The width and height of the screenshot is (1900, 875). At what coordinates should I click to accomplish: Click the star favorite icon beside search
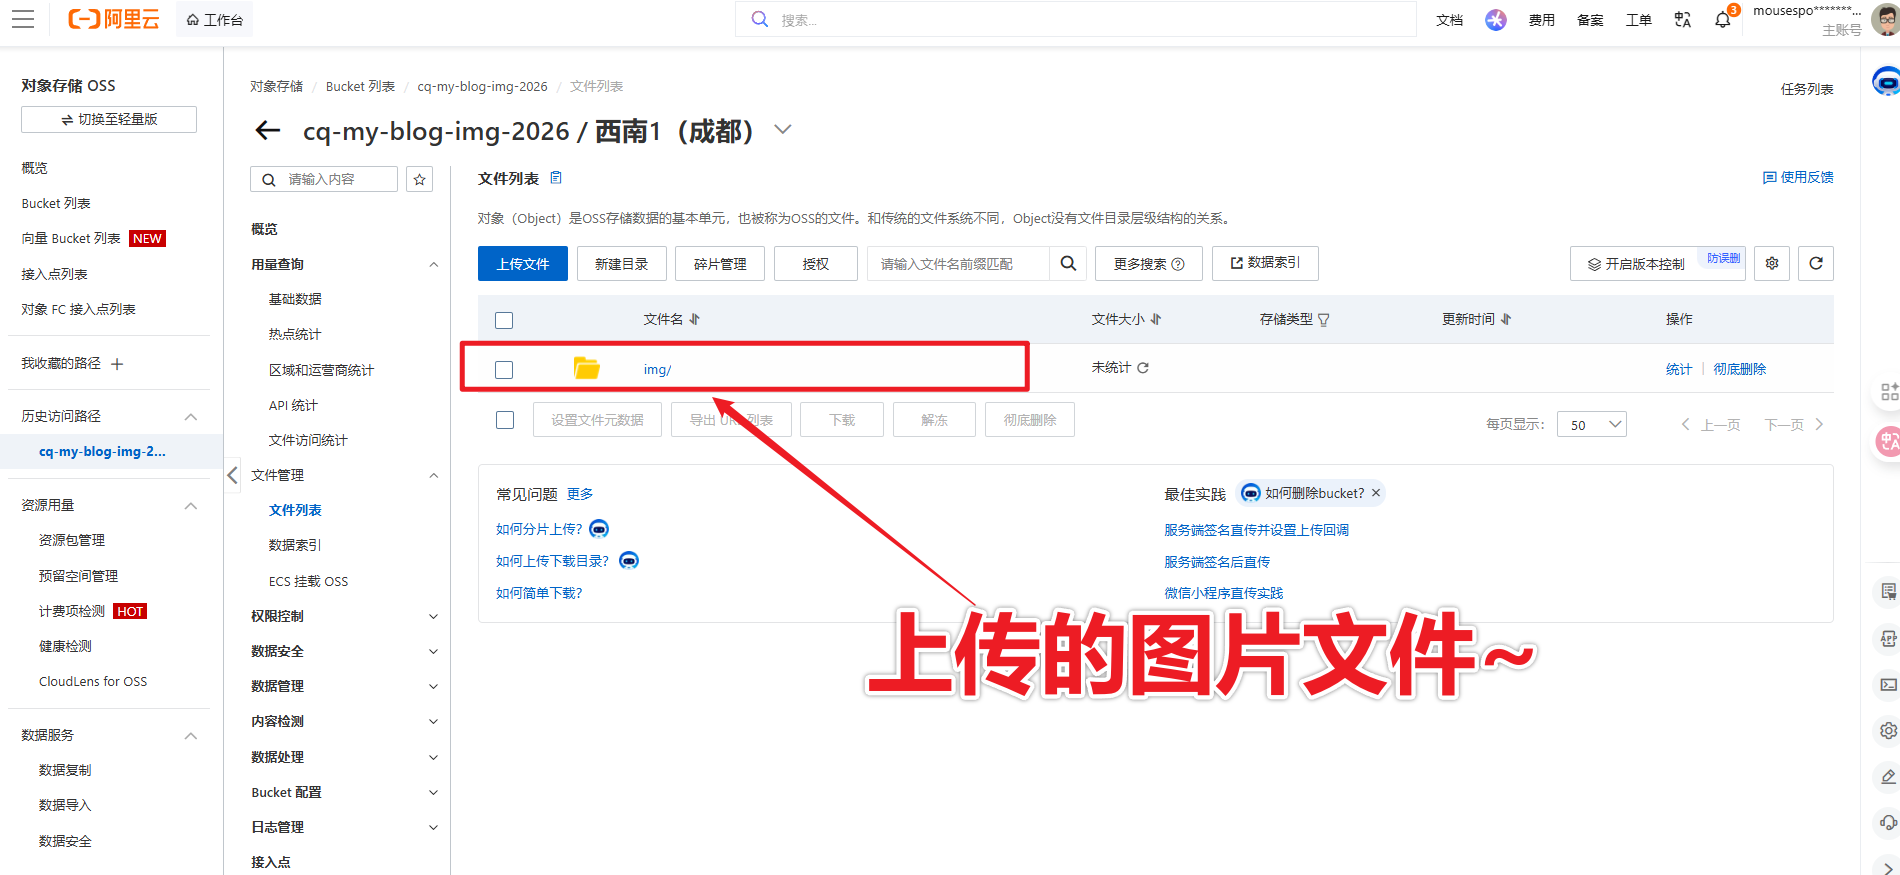420,179
